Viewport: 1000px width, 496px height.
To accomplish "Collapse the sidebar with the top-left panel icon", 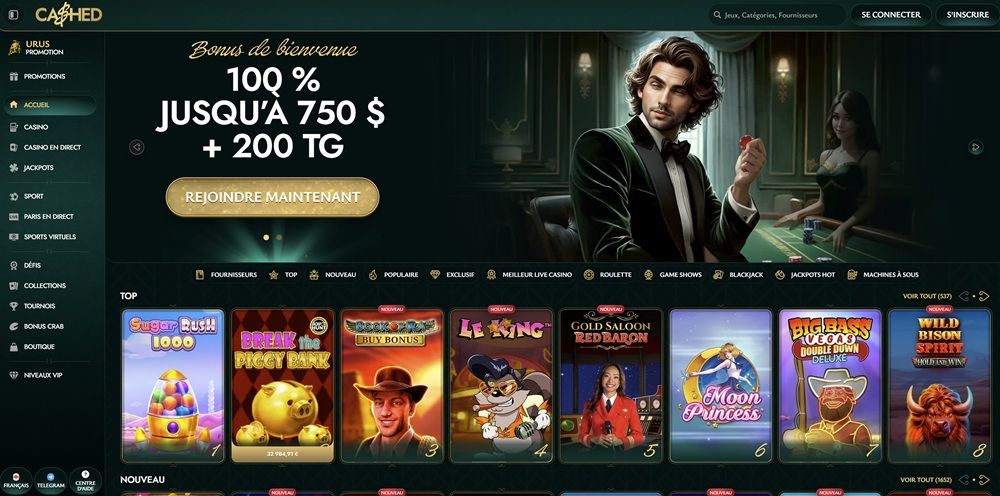I will point(13,15).
